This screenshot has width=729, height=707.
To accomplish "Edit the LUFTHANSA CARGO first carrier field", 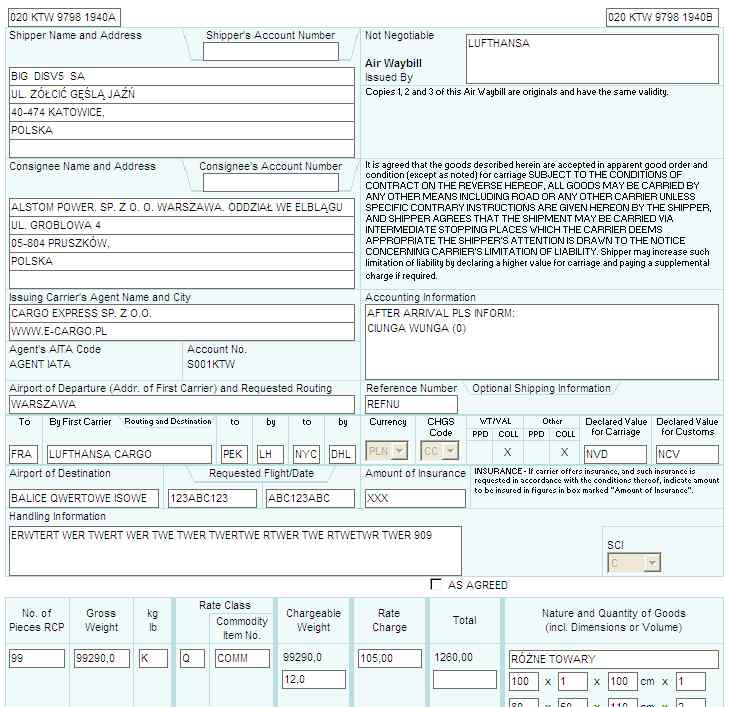I will pos(129,454).
